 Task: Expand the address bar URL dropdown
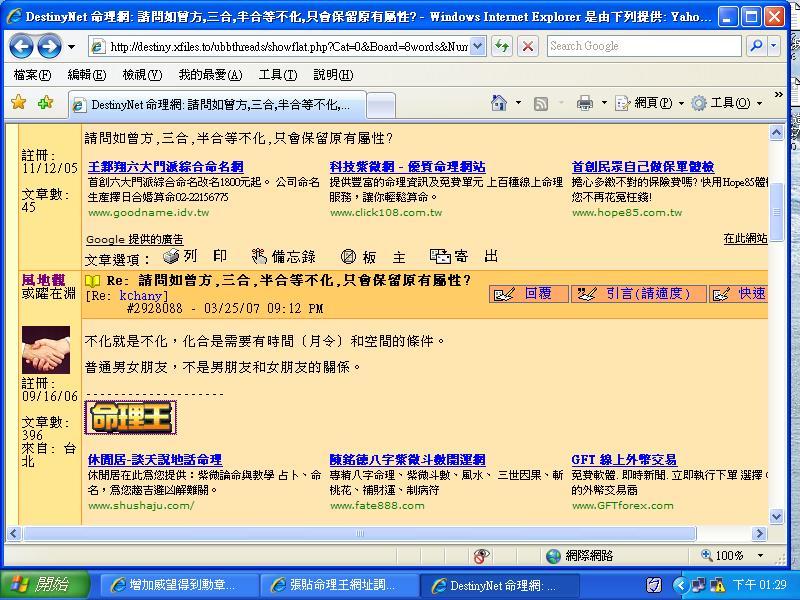(477, 46)
